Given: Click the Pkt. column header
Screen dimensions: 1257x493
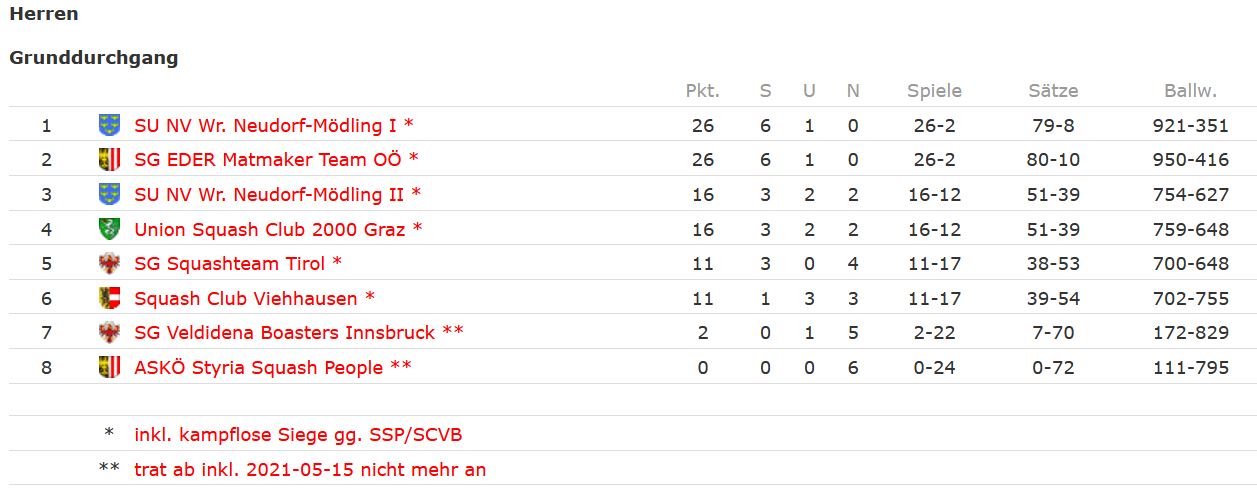Looking at the screenshot, I should click(702, 91).
